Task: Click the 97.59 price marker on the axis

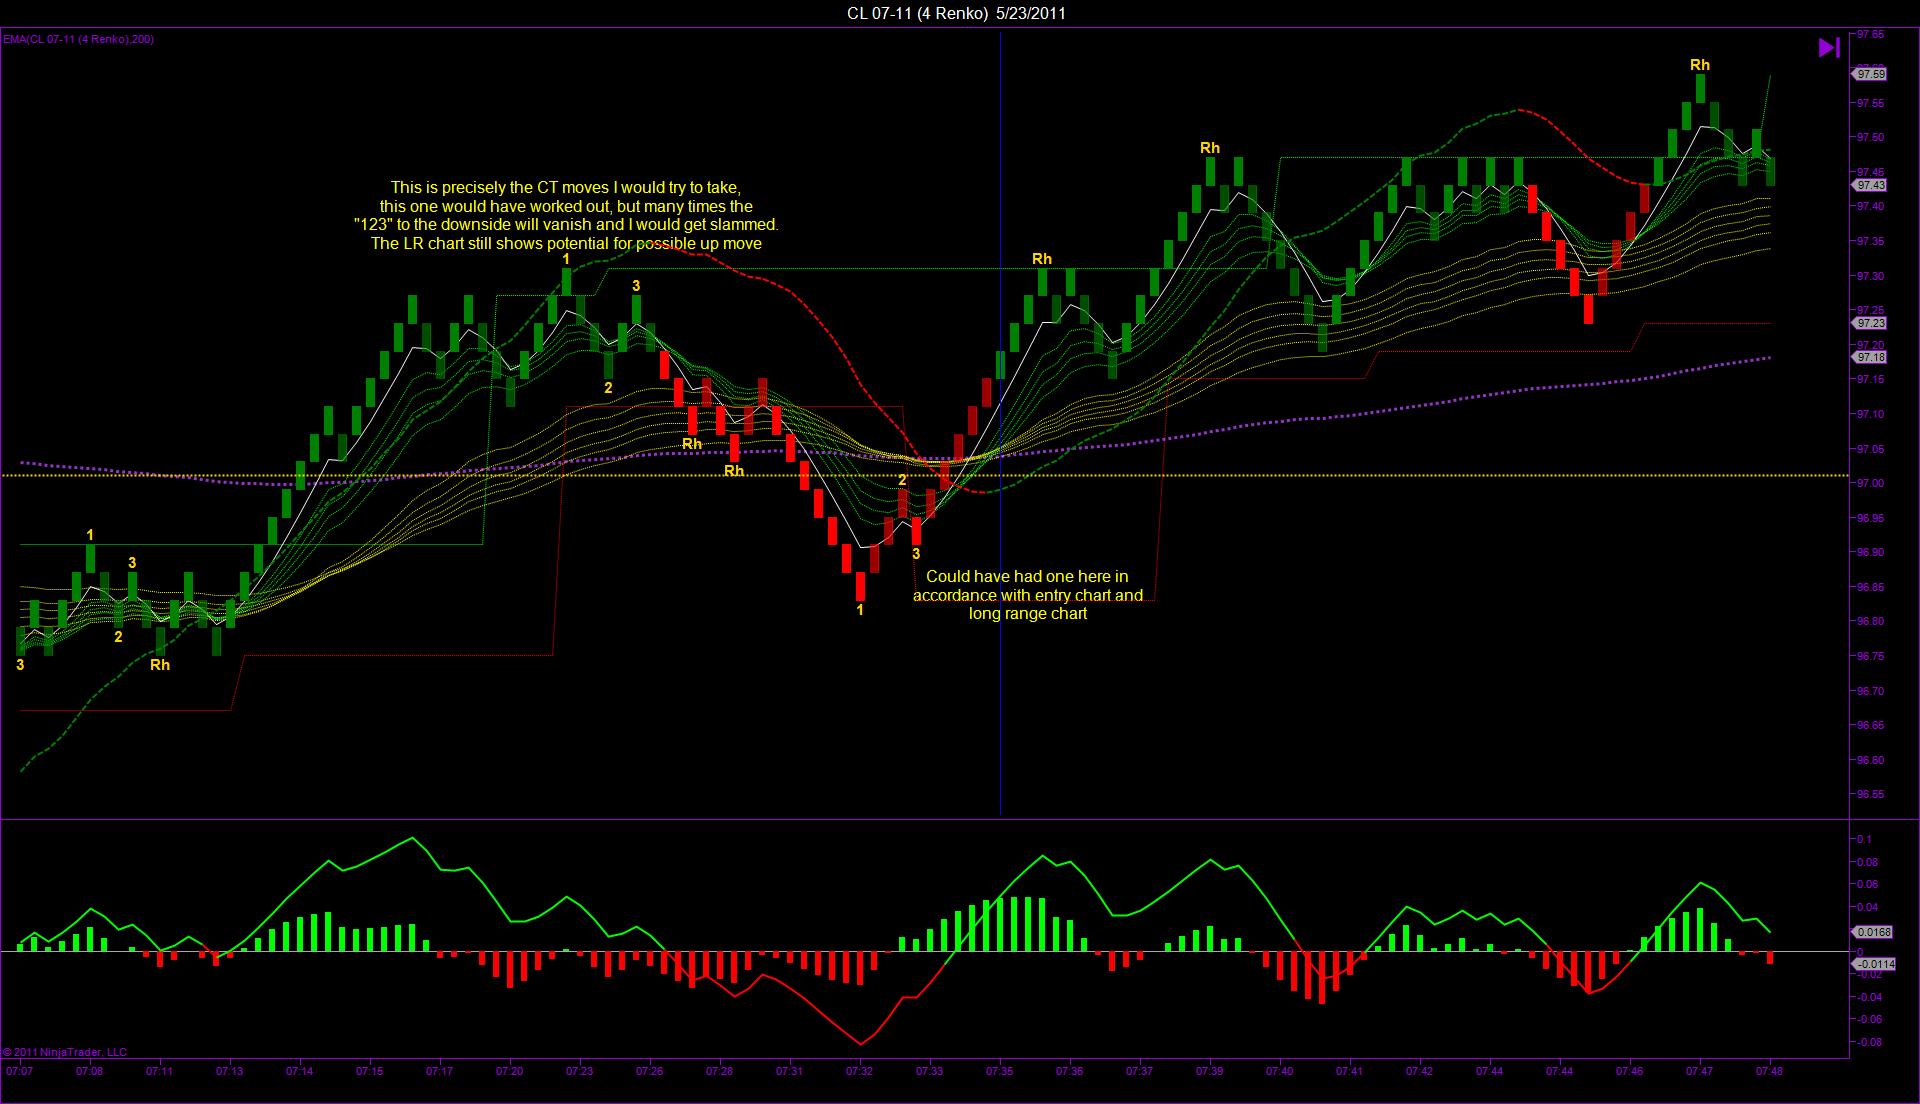Action: click(x=1871, y=74)
